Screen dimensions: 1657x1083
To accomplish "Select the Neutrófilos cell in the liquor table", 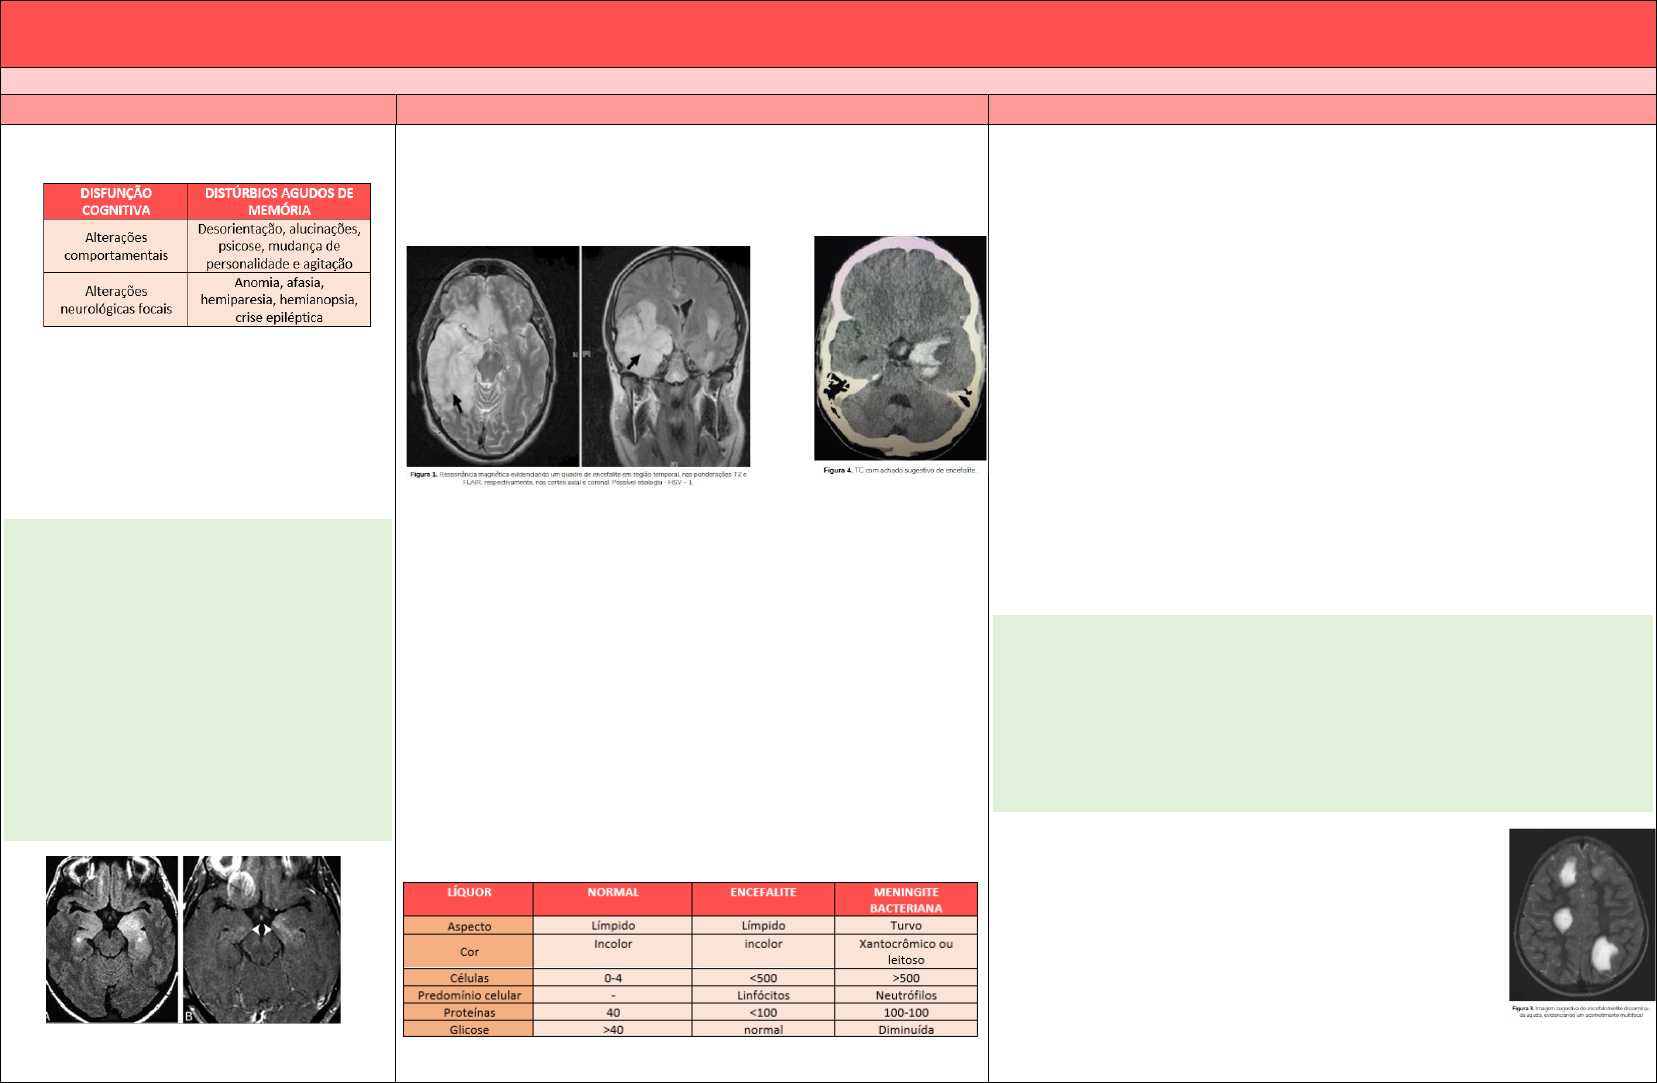I will 906,995.
